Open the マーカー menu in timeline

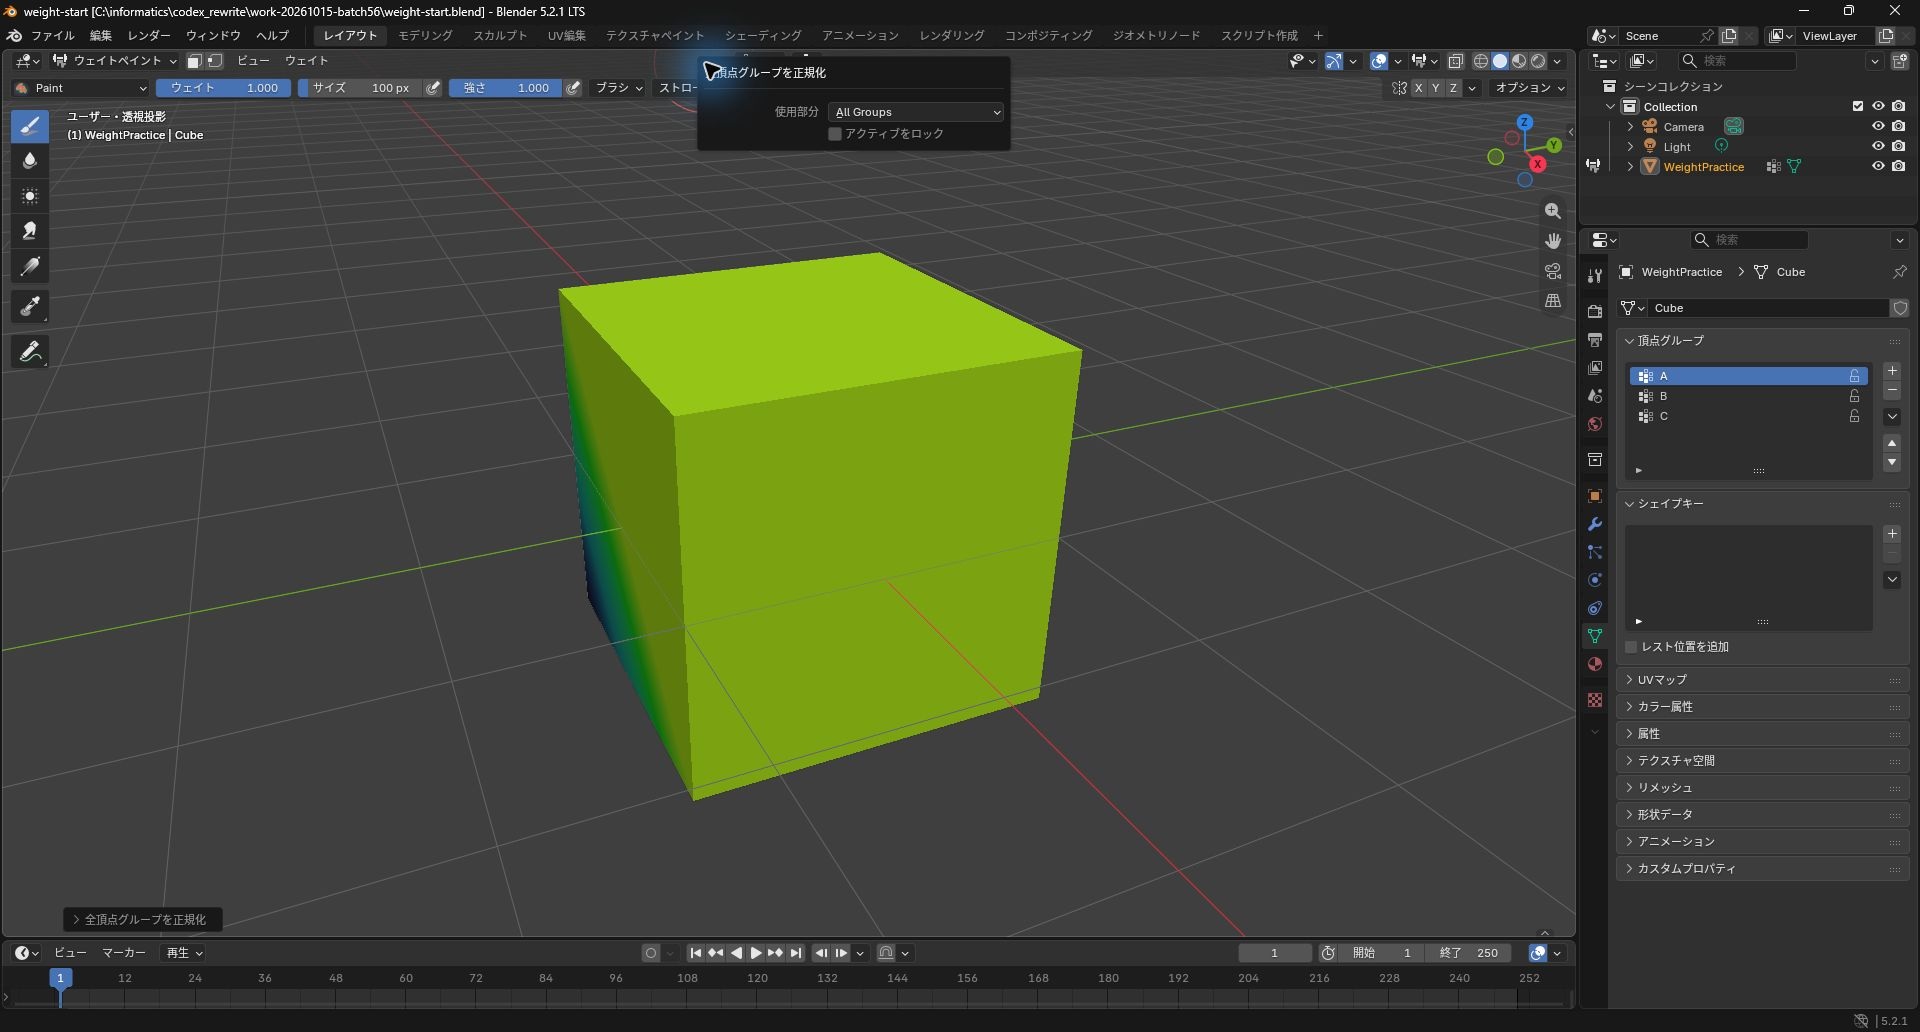tap(124, 953)
